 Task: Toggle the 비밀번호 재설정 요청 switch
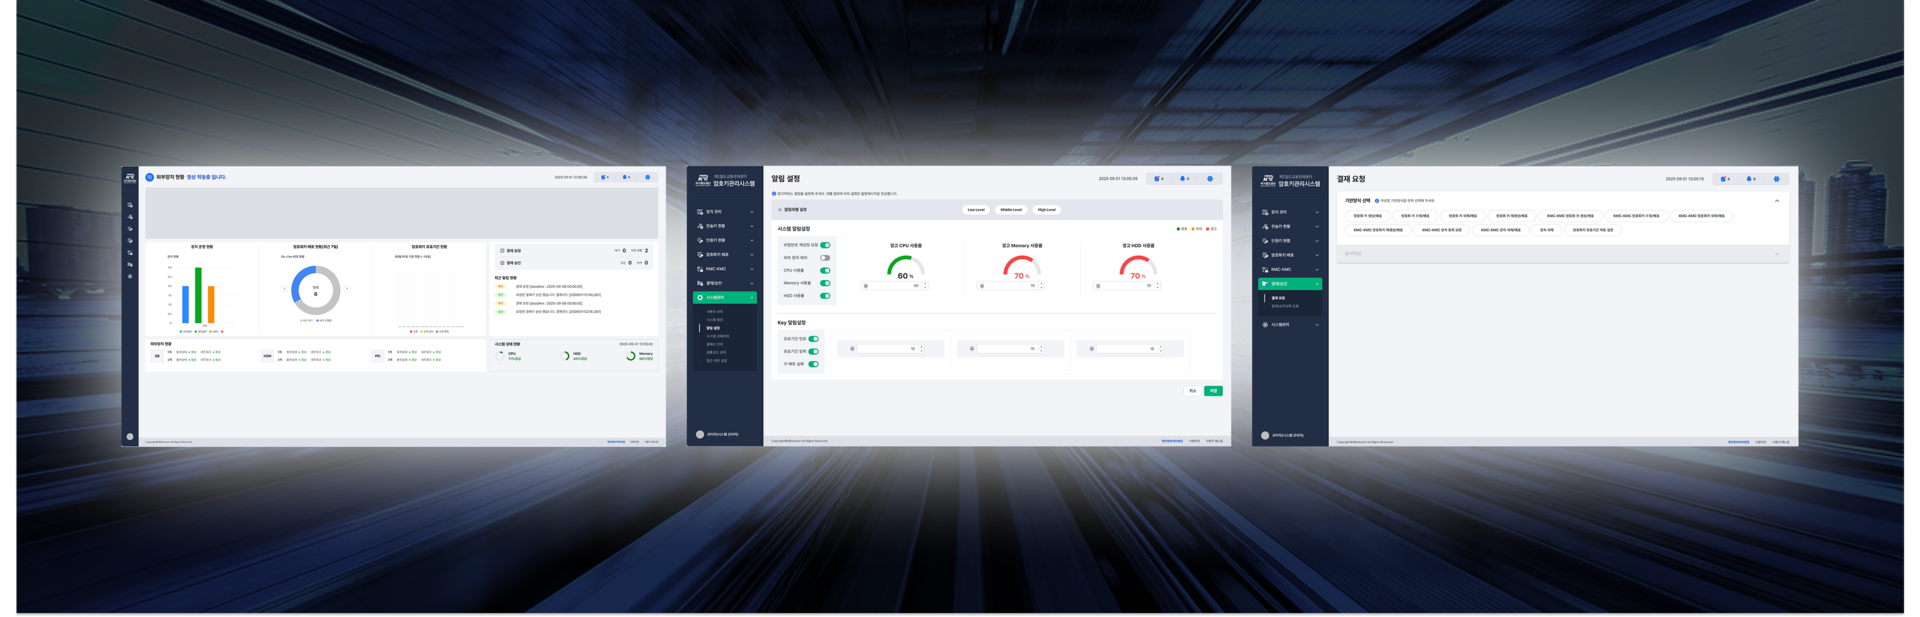[x=825, y=245]
